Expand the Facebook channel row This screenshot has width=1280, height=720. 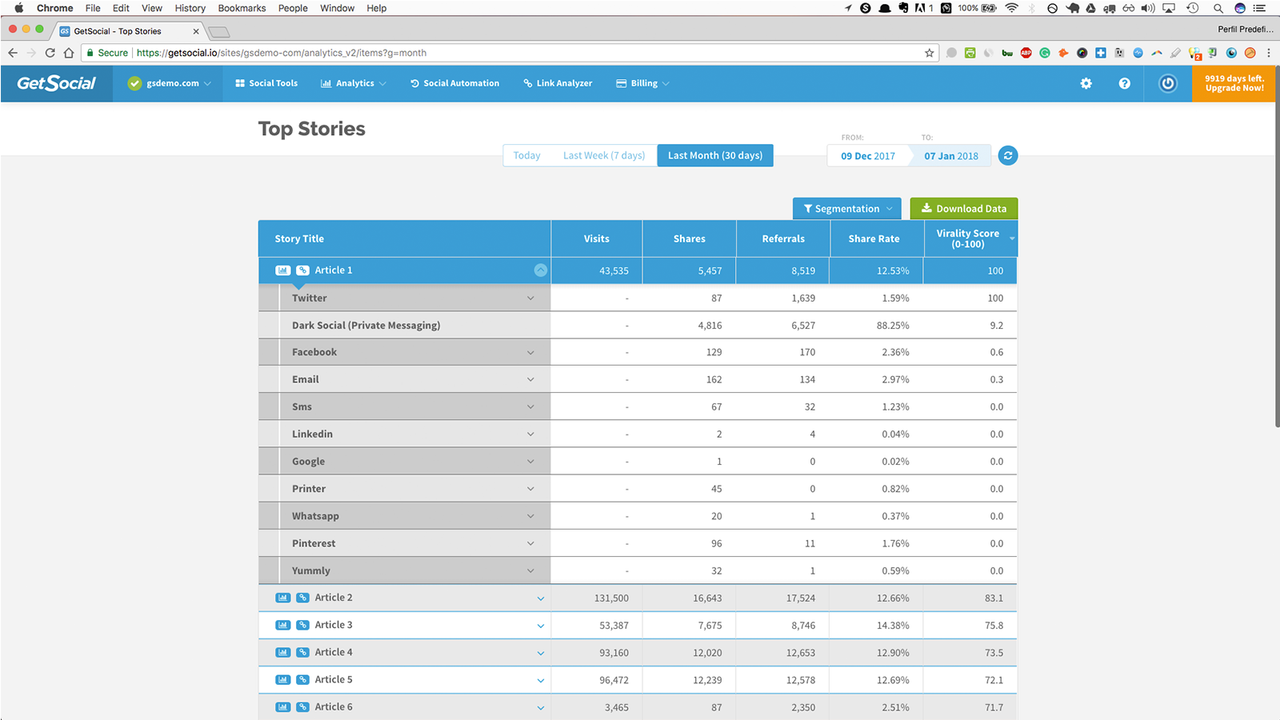coord(531,351)
